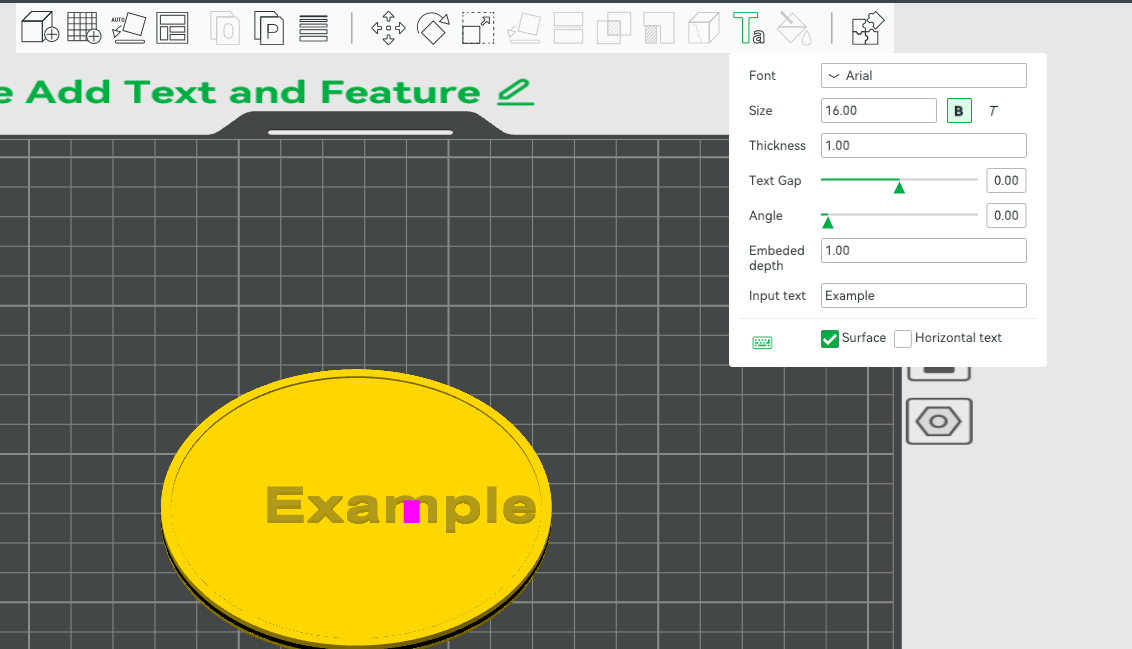Select the Rotate tool icon

pos(433,28)
